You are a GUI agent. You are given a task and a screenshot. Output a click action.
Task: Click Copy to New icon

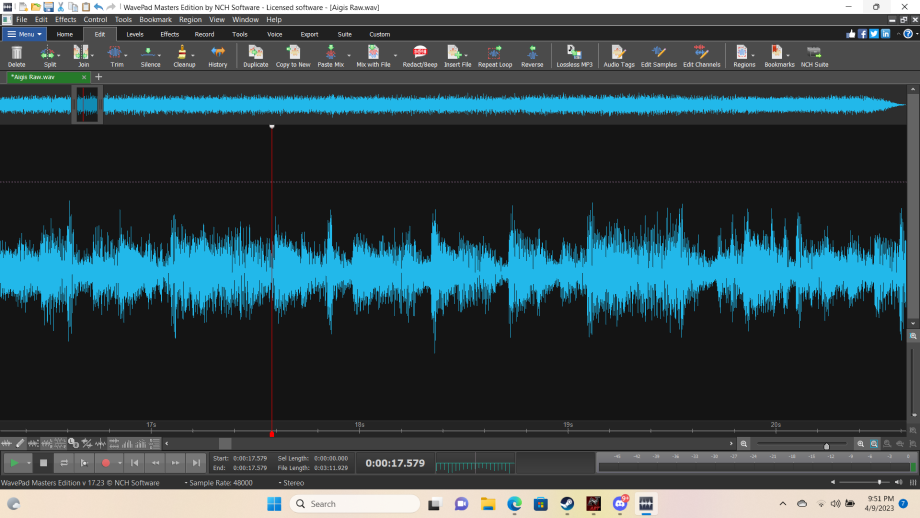click(293, 56)
